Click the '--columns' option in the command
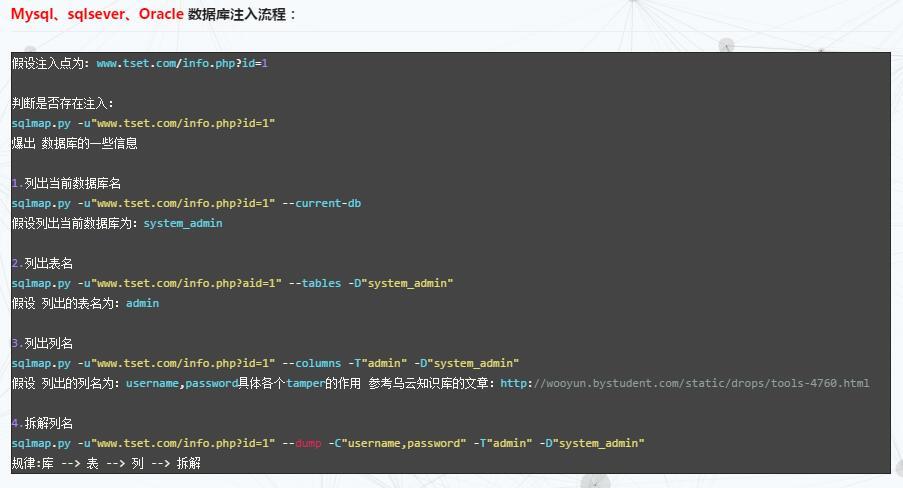The height and width of the screenshot is (488, 903). tap(311, 364)
